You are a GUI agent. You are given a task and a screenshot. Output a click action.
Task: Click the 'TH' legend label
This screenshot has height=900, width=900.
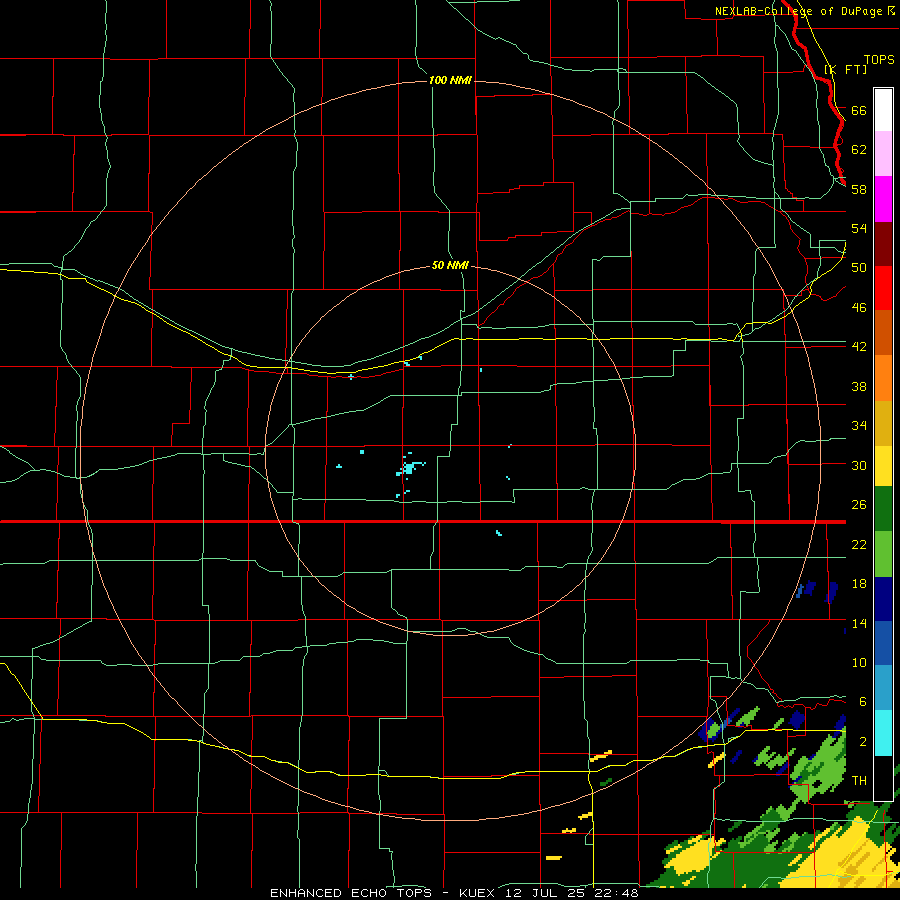pyautogui.click(x=859, y=781)
